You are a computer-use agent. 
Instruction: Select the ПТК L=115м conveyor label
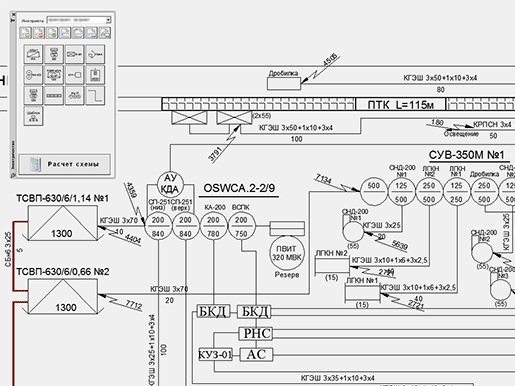pyautogui.click(x=401, y=105)
